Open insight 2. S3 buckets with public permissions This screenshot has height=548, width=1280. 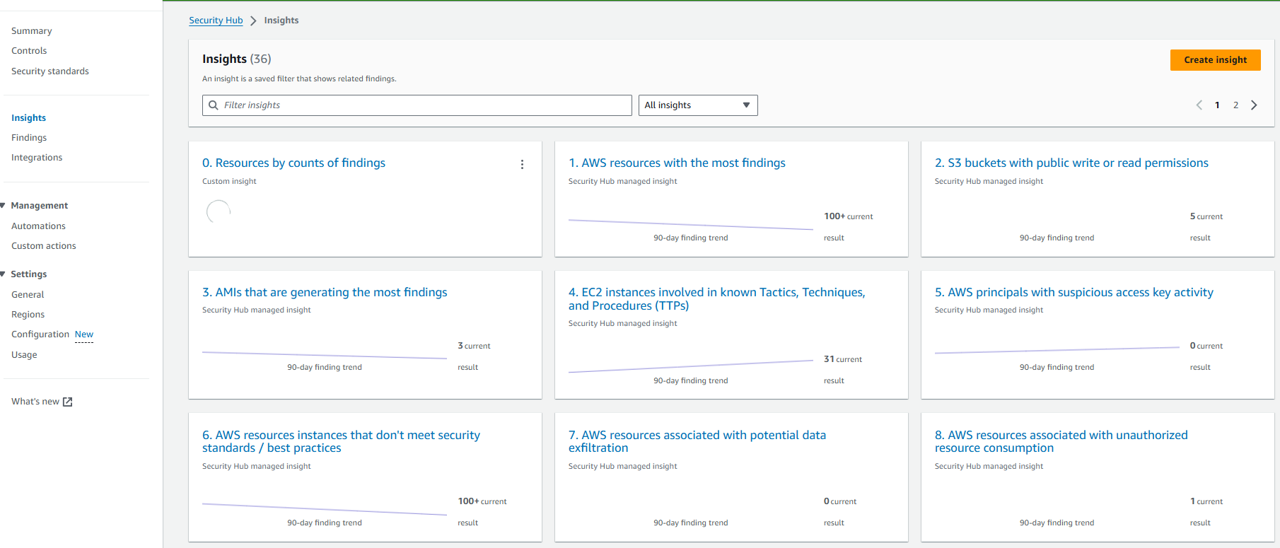[1072, 163]
